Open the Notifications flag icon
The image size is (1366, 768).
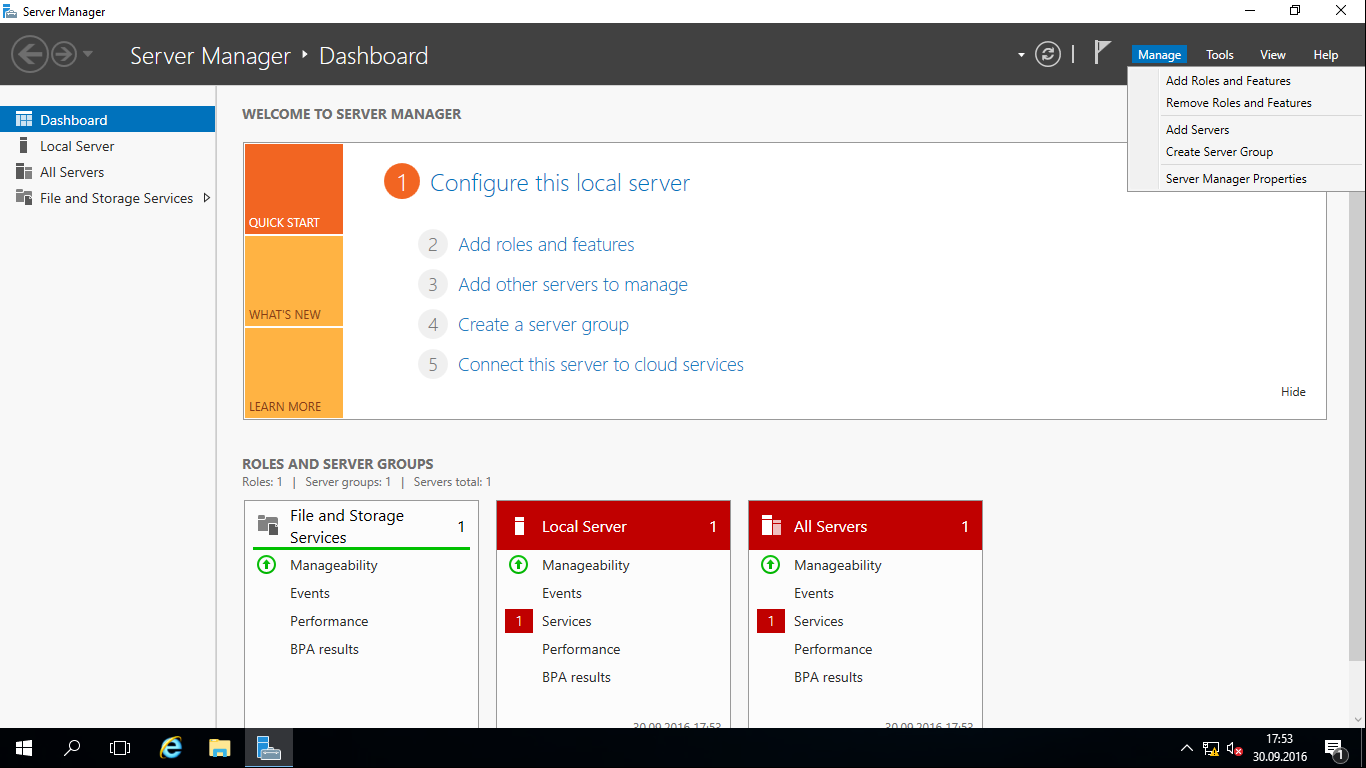(1102, 52)
